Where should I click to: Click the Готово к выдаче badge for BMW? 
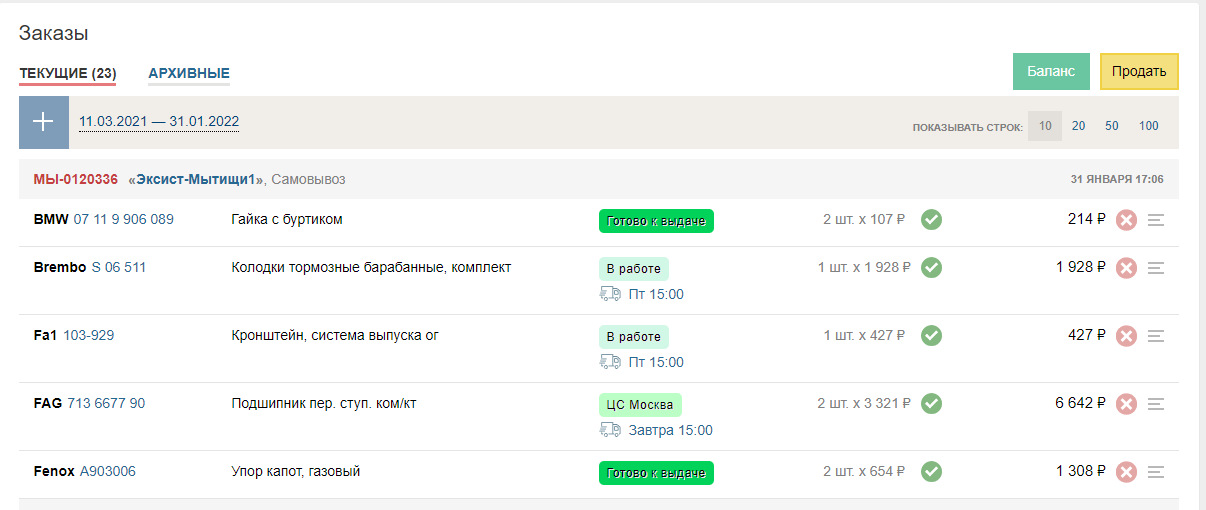click(656, 220)
